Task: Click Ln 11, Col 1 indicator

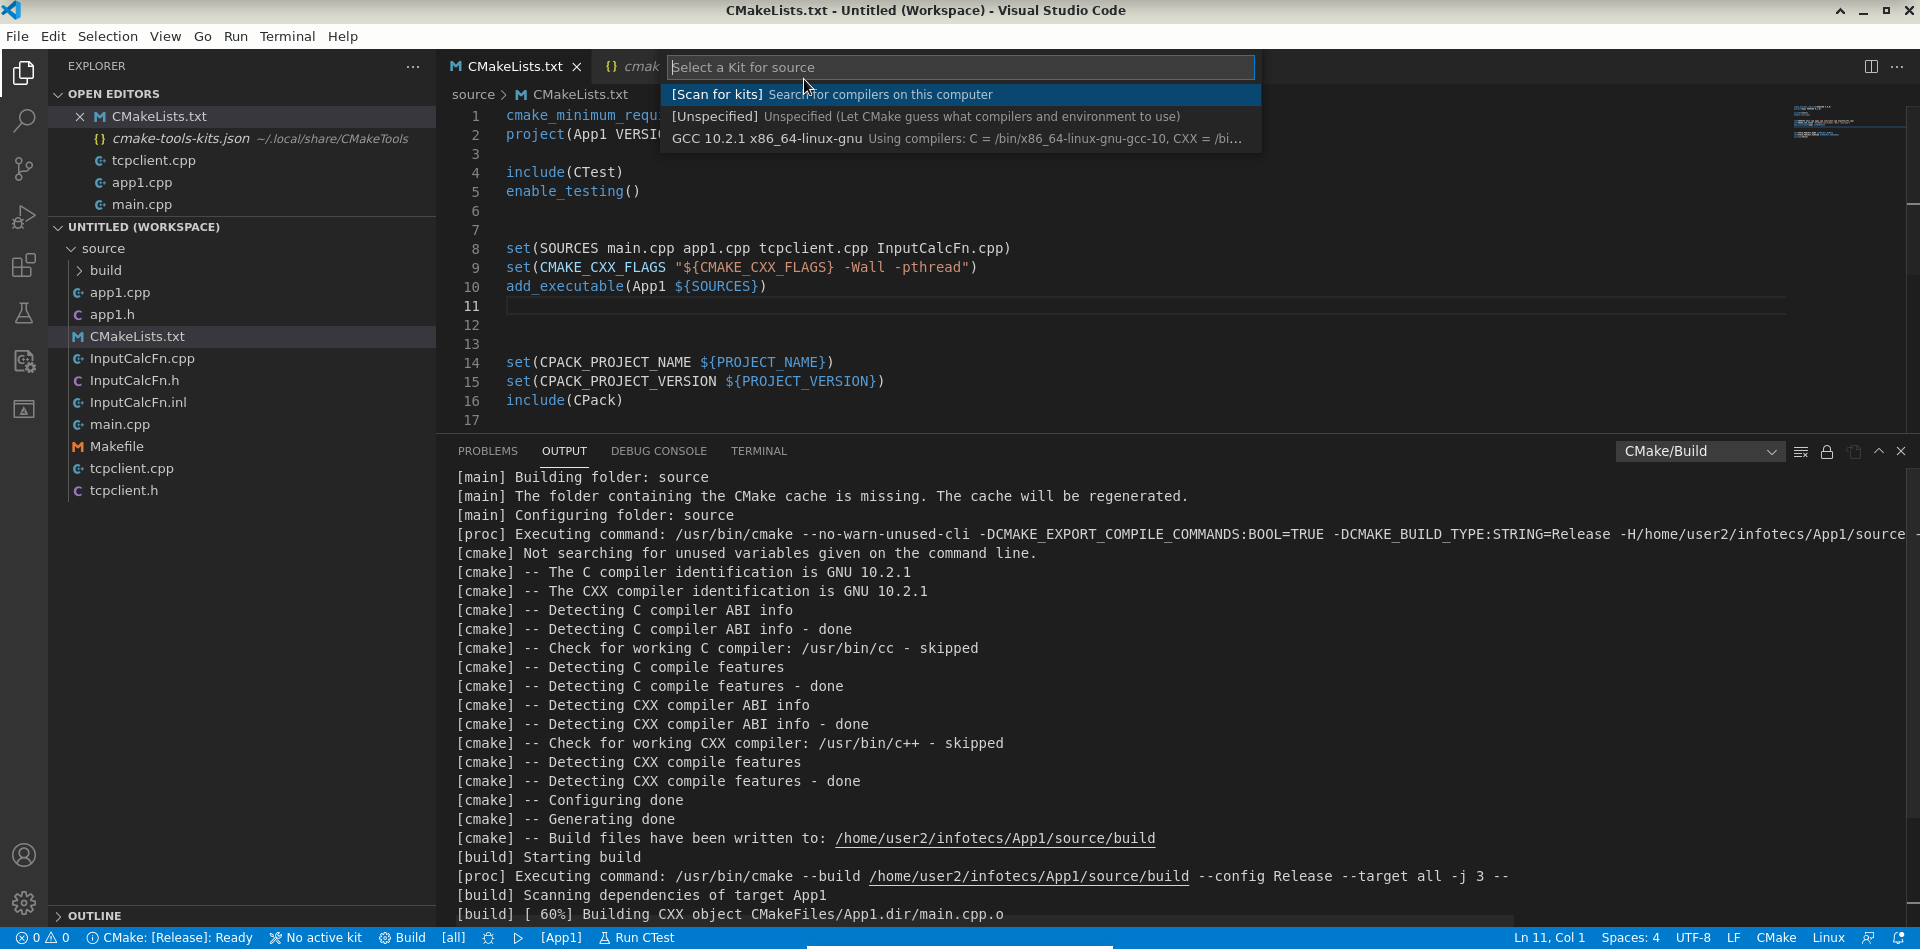Action: tap(1549, 938)
